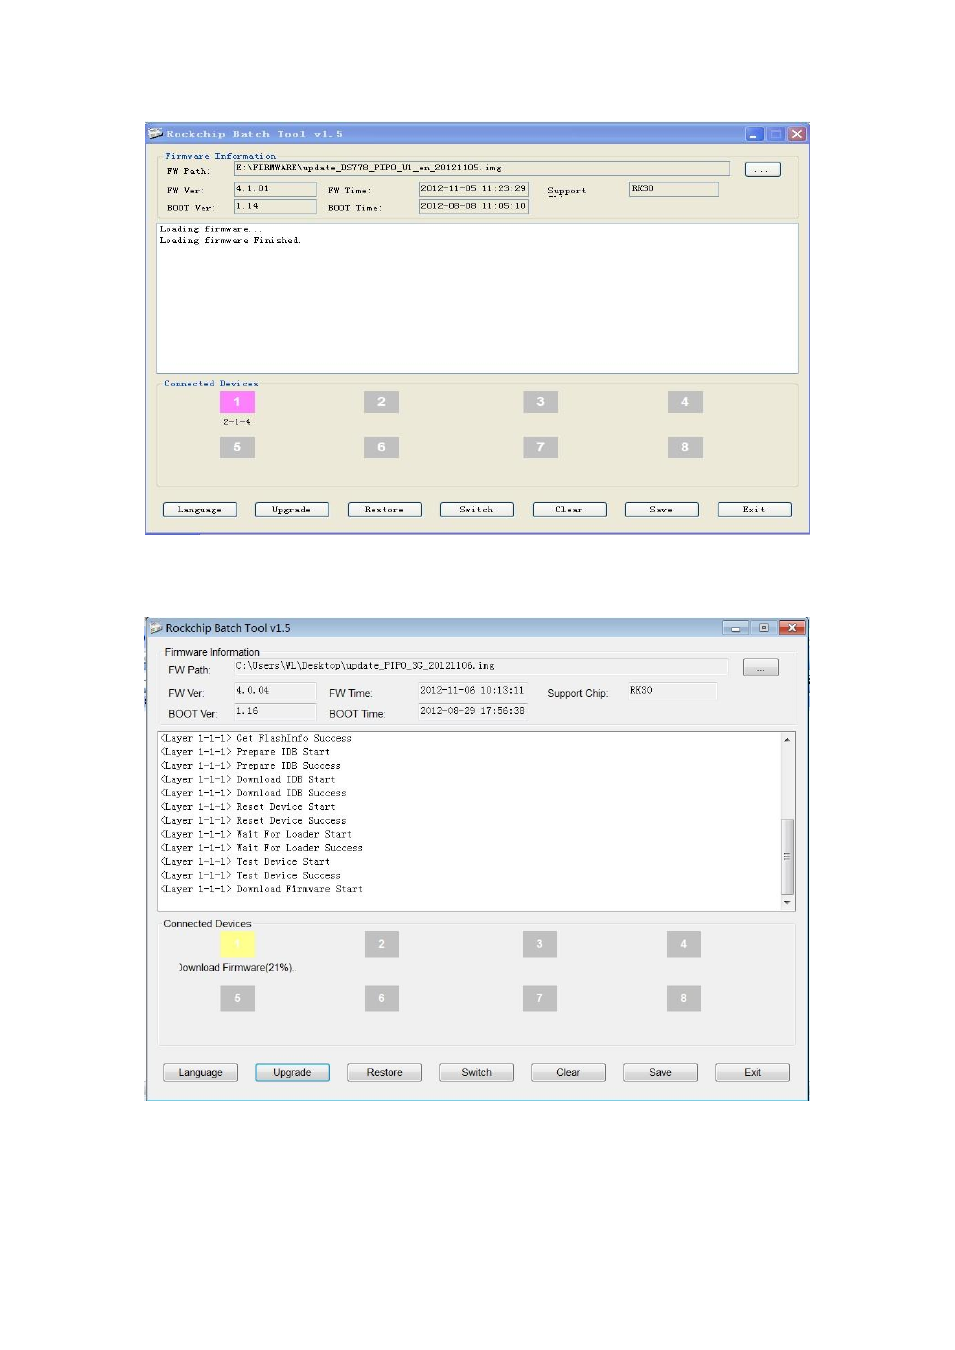Click BOOT Ver field showing 1.14
955x1350 pixels.
pos(275,206)
